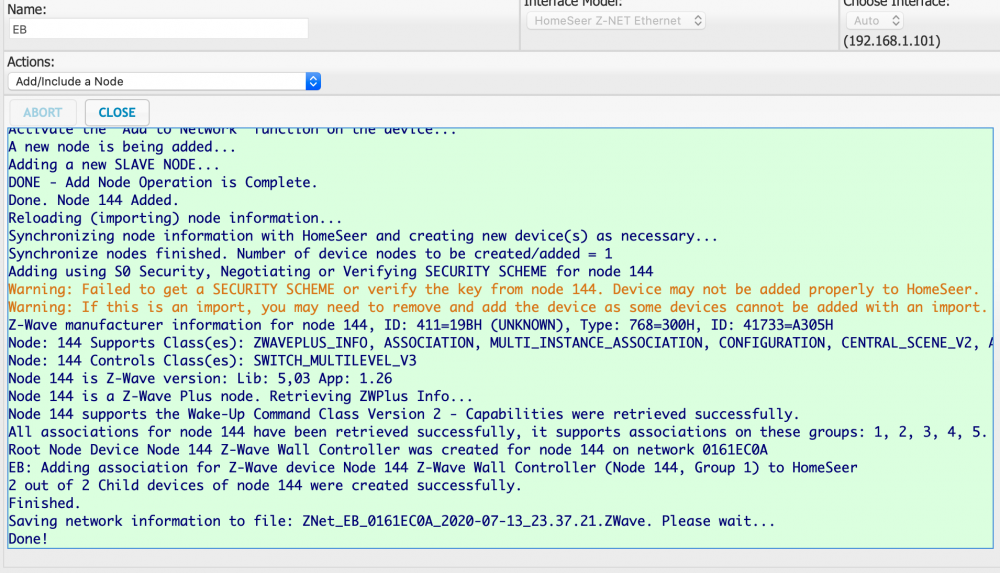Image resolution: width=1000 pixels, height=573 pixels.
Task: Click the 'Root Node Device Node 144' log line
Action: pos(387,450)
